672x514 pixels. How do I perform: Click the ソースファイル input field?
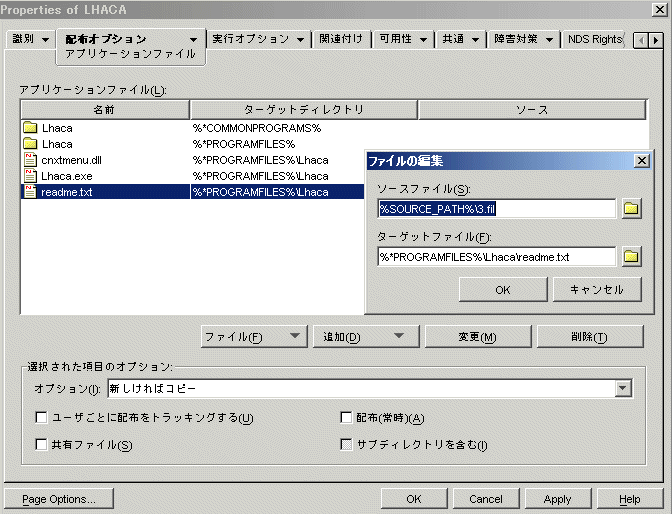point(497,209)
